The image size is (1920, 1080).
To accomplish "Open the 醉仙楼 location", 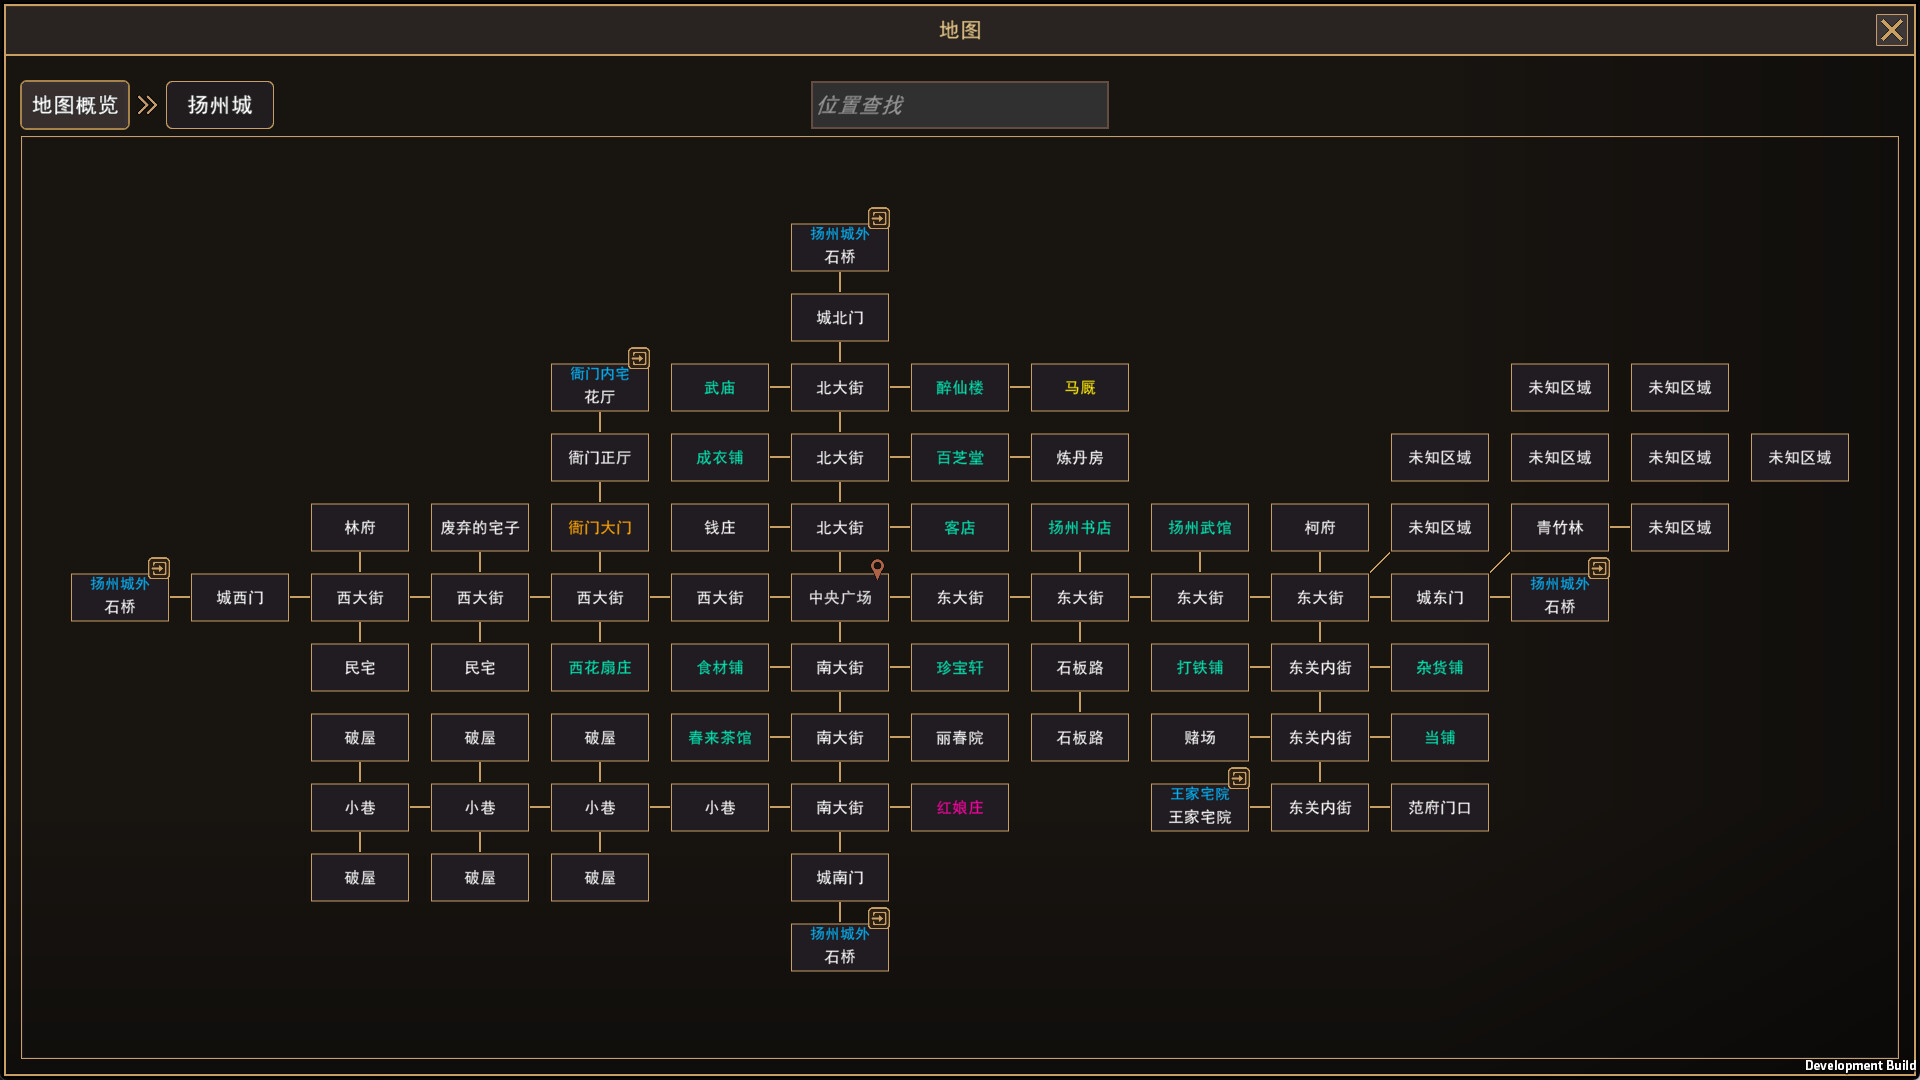I will (x=959, y=387).
